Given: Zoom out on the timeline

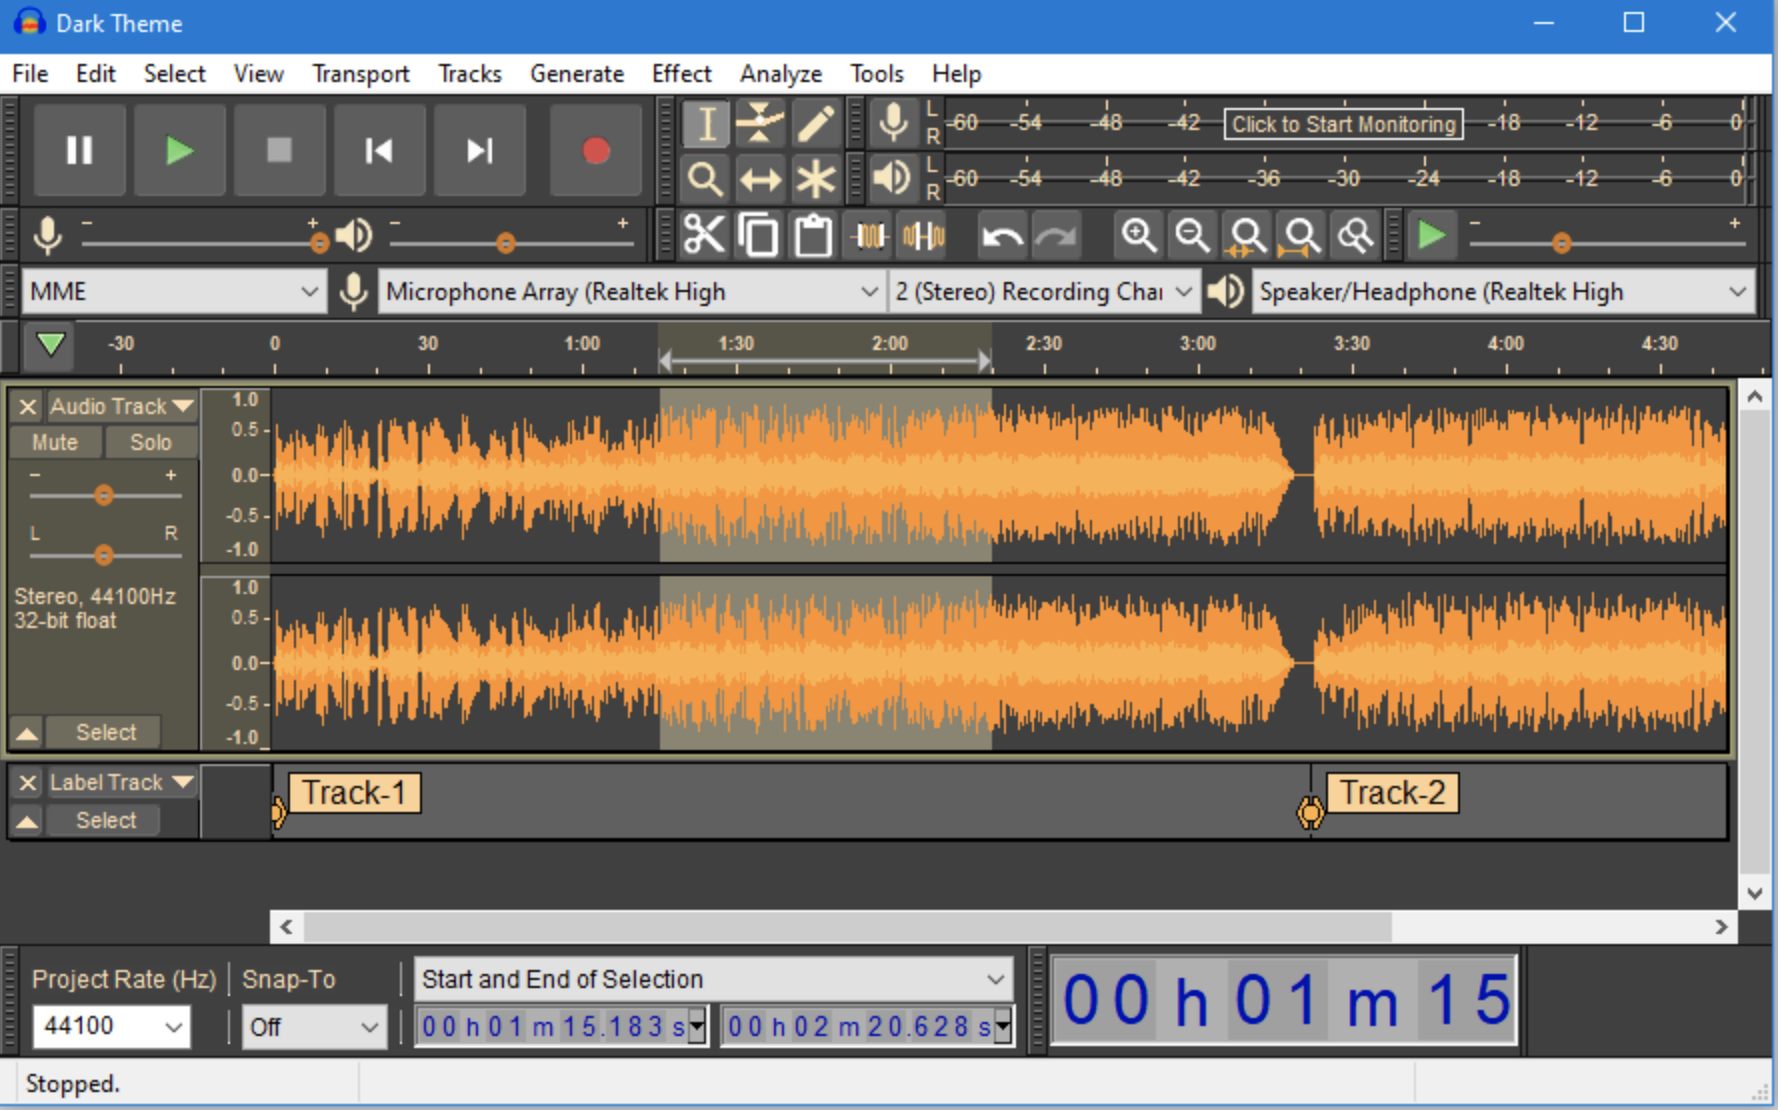Looking at the screenshot, I should point(1193,236).
